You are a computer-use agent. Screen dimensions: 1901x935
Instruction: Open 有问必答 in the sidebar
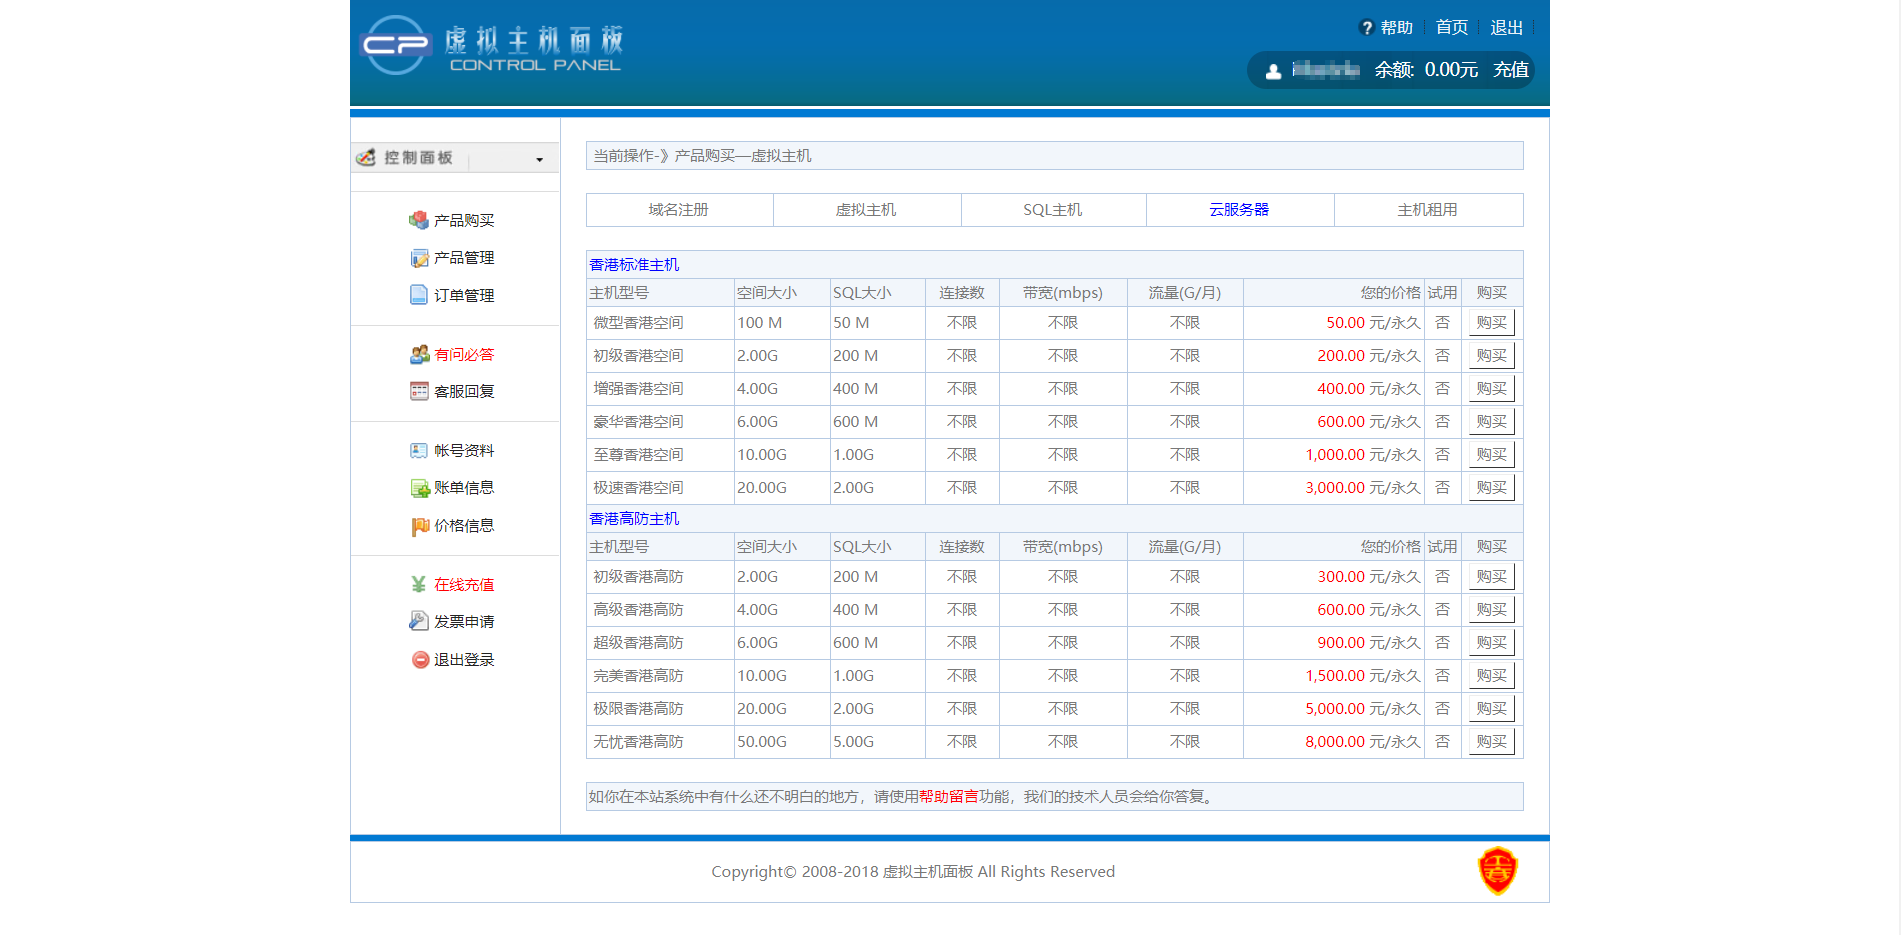tap(464, 355)
